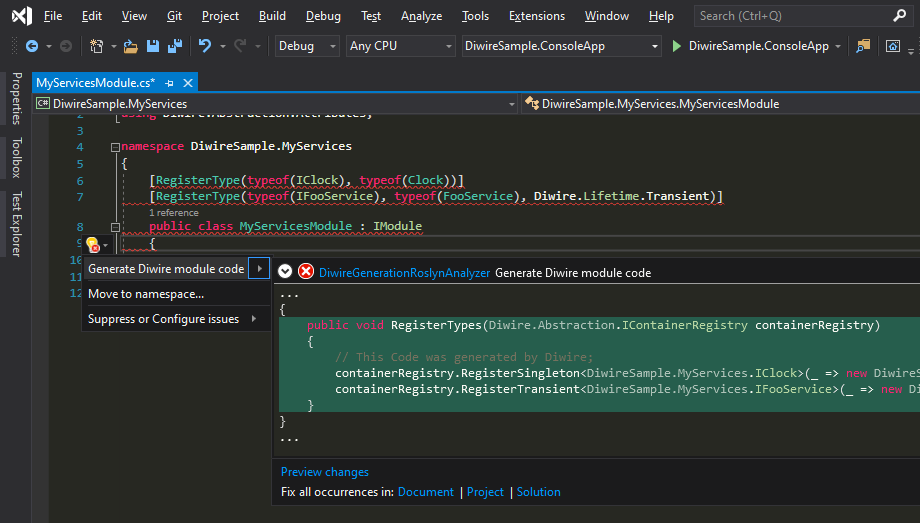This screenshot has width=920, height=523.
Task: Open the Toolbox side panel tab
Action: click(x=16, y=158)
